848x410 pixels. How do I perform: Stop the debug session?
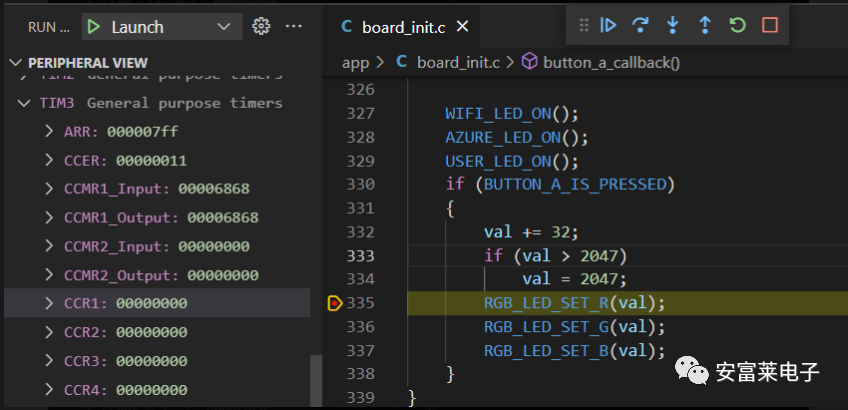click(770, 25)
